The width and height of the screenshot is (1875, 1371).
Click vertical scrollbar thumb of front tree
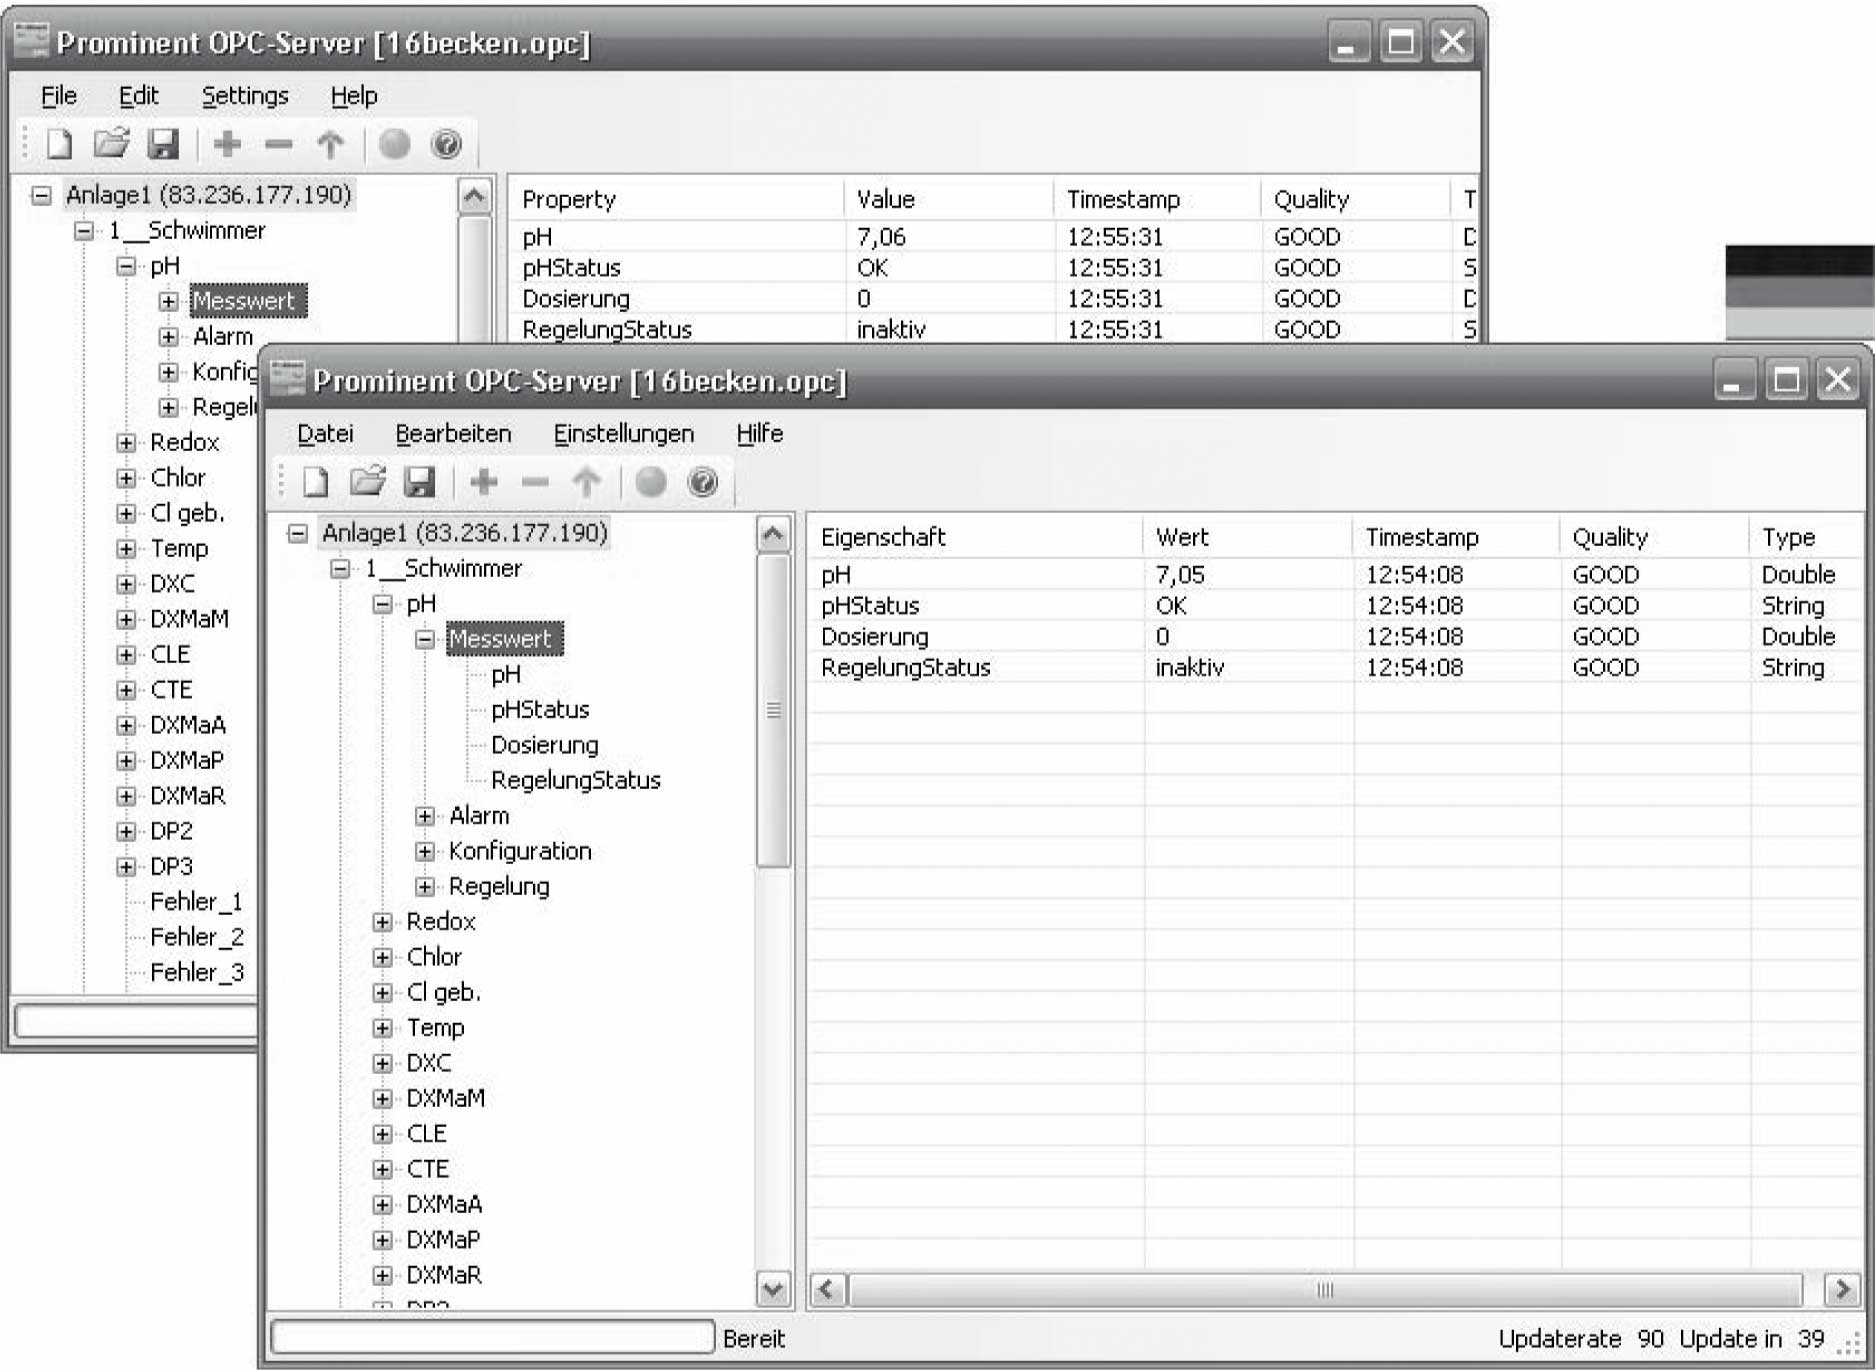(x=773, y=711)
